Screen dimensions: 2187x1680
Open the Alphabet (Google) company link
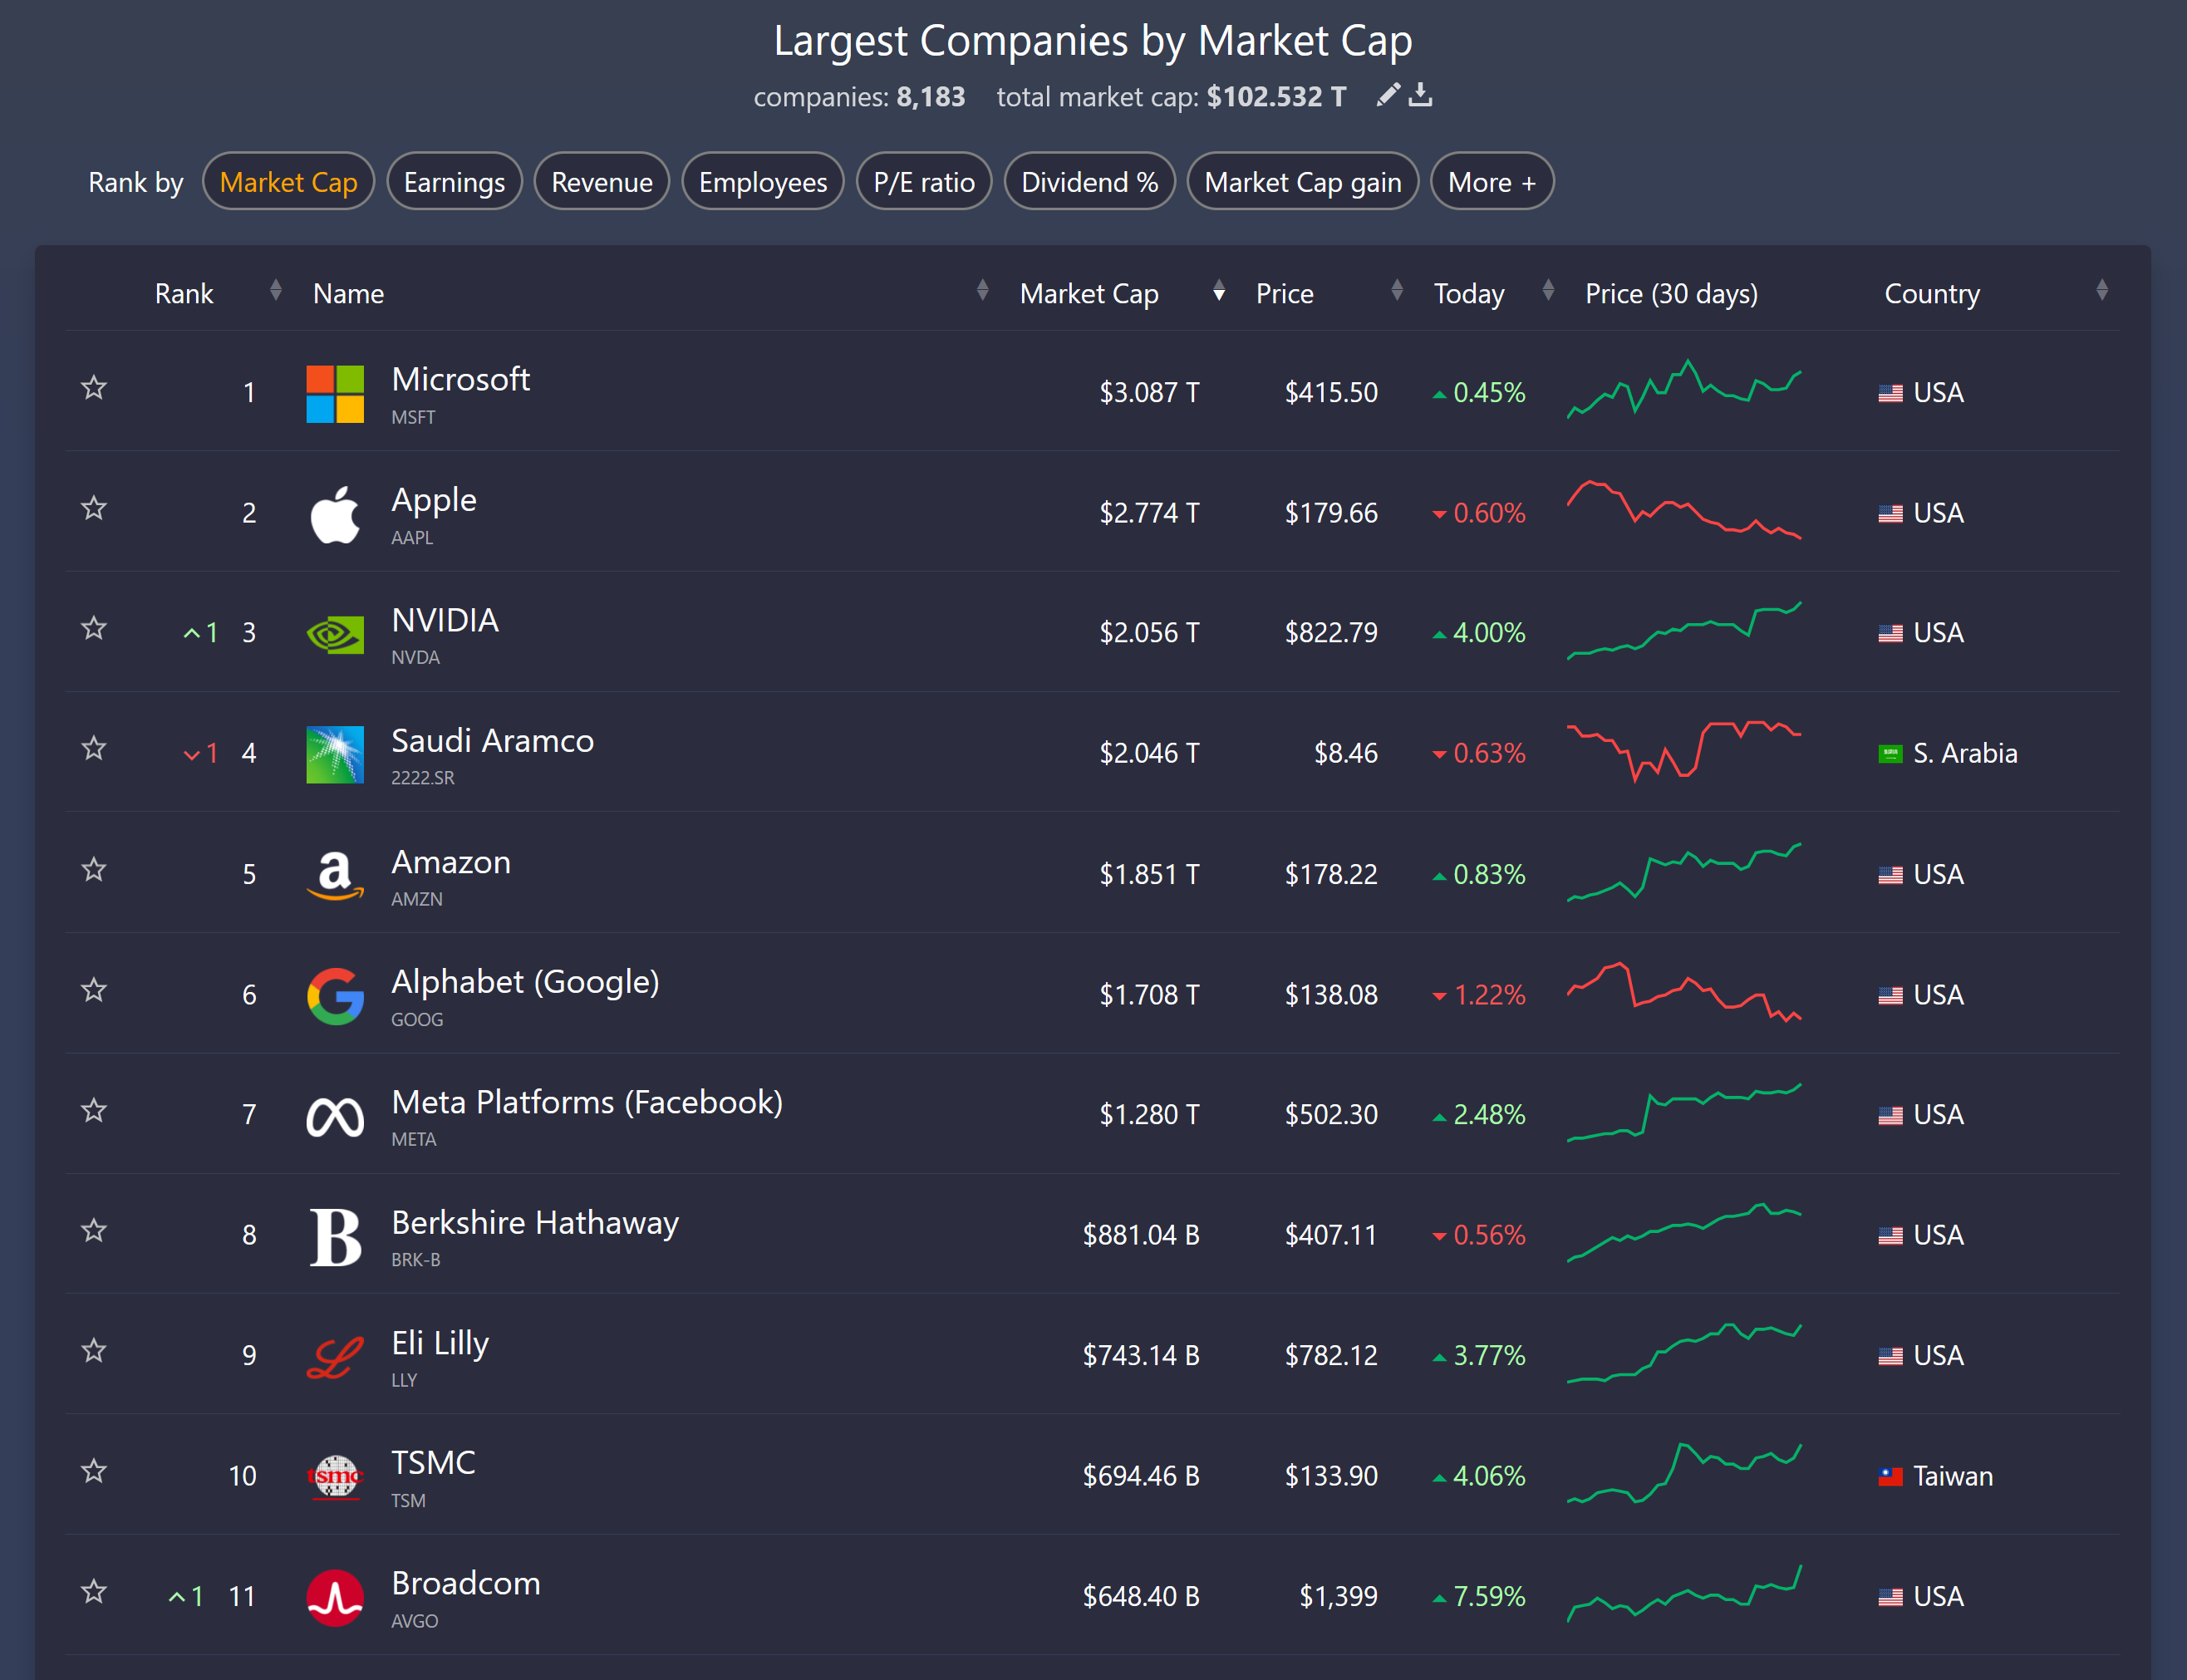pos(525,982)
